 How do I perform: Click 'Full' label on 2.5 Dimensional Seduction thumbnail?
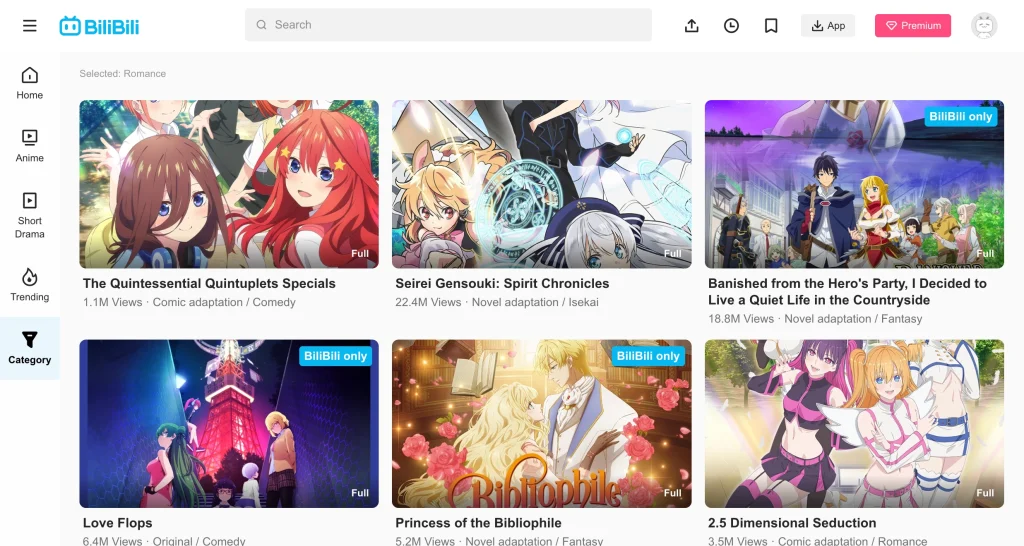[x=985, y=493]
